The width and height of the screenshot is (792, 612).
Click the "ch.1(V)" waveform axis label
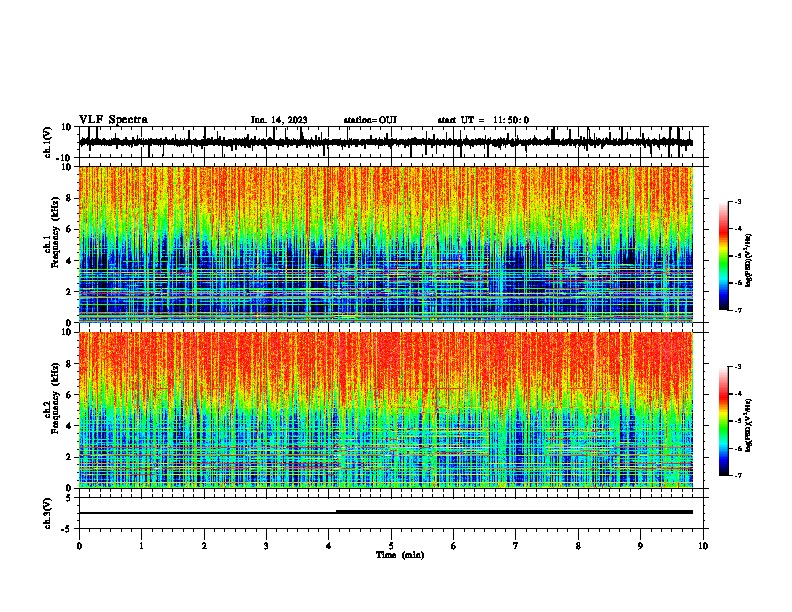pyautogui.click(x=48, y=142)
